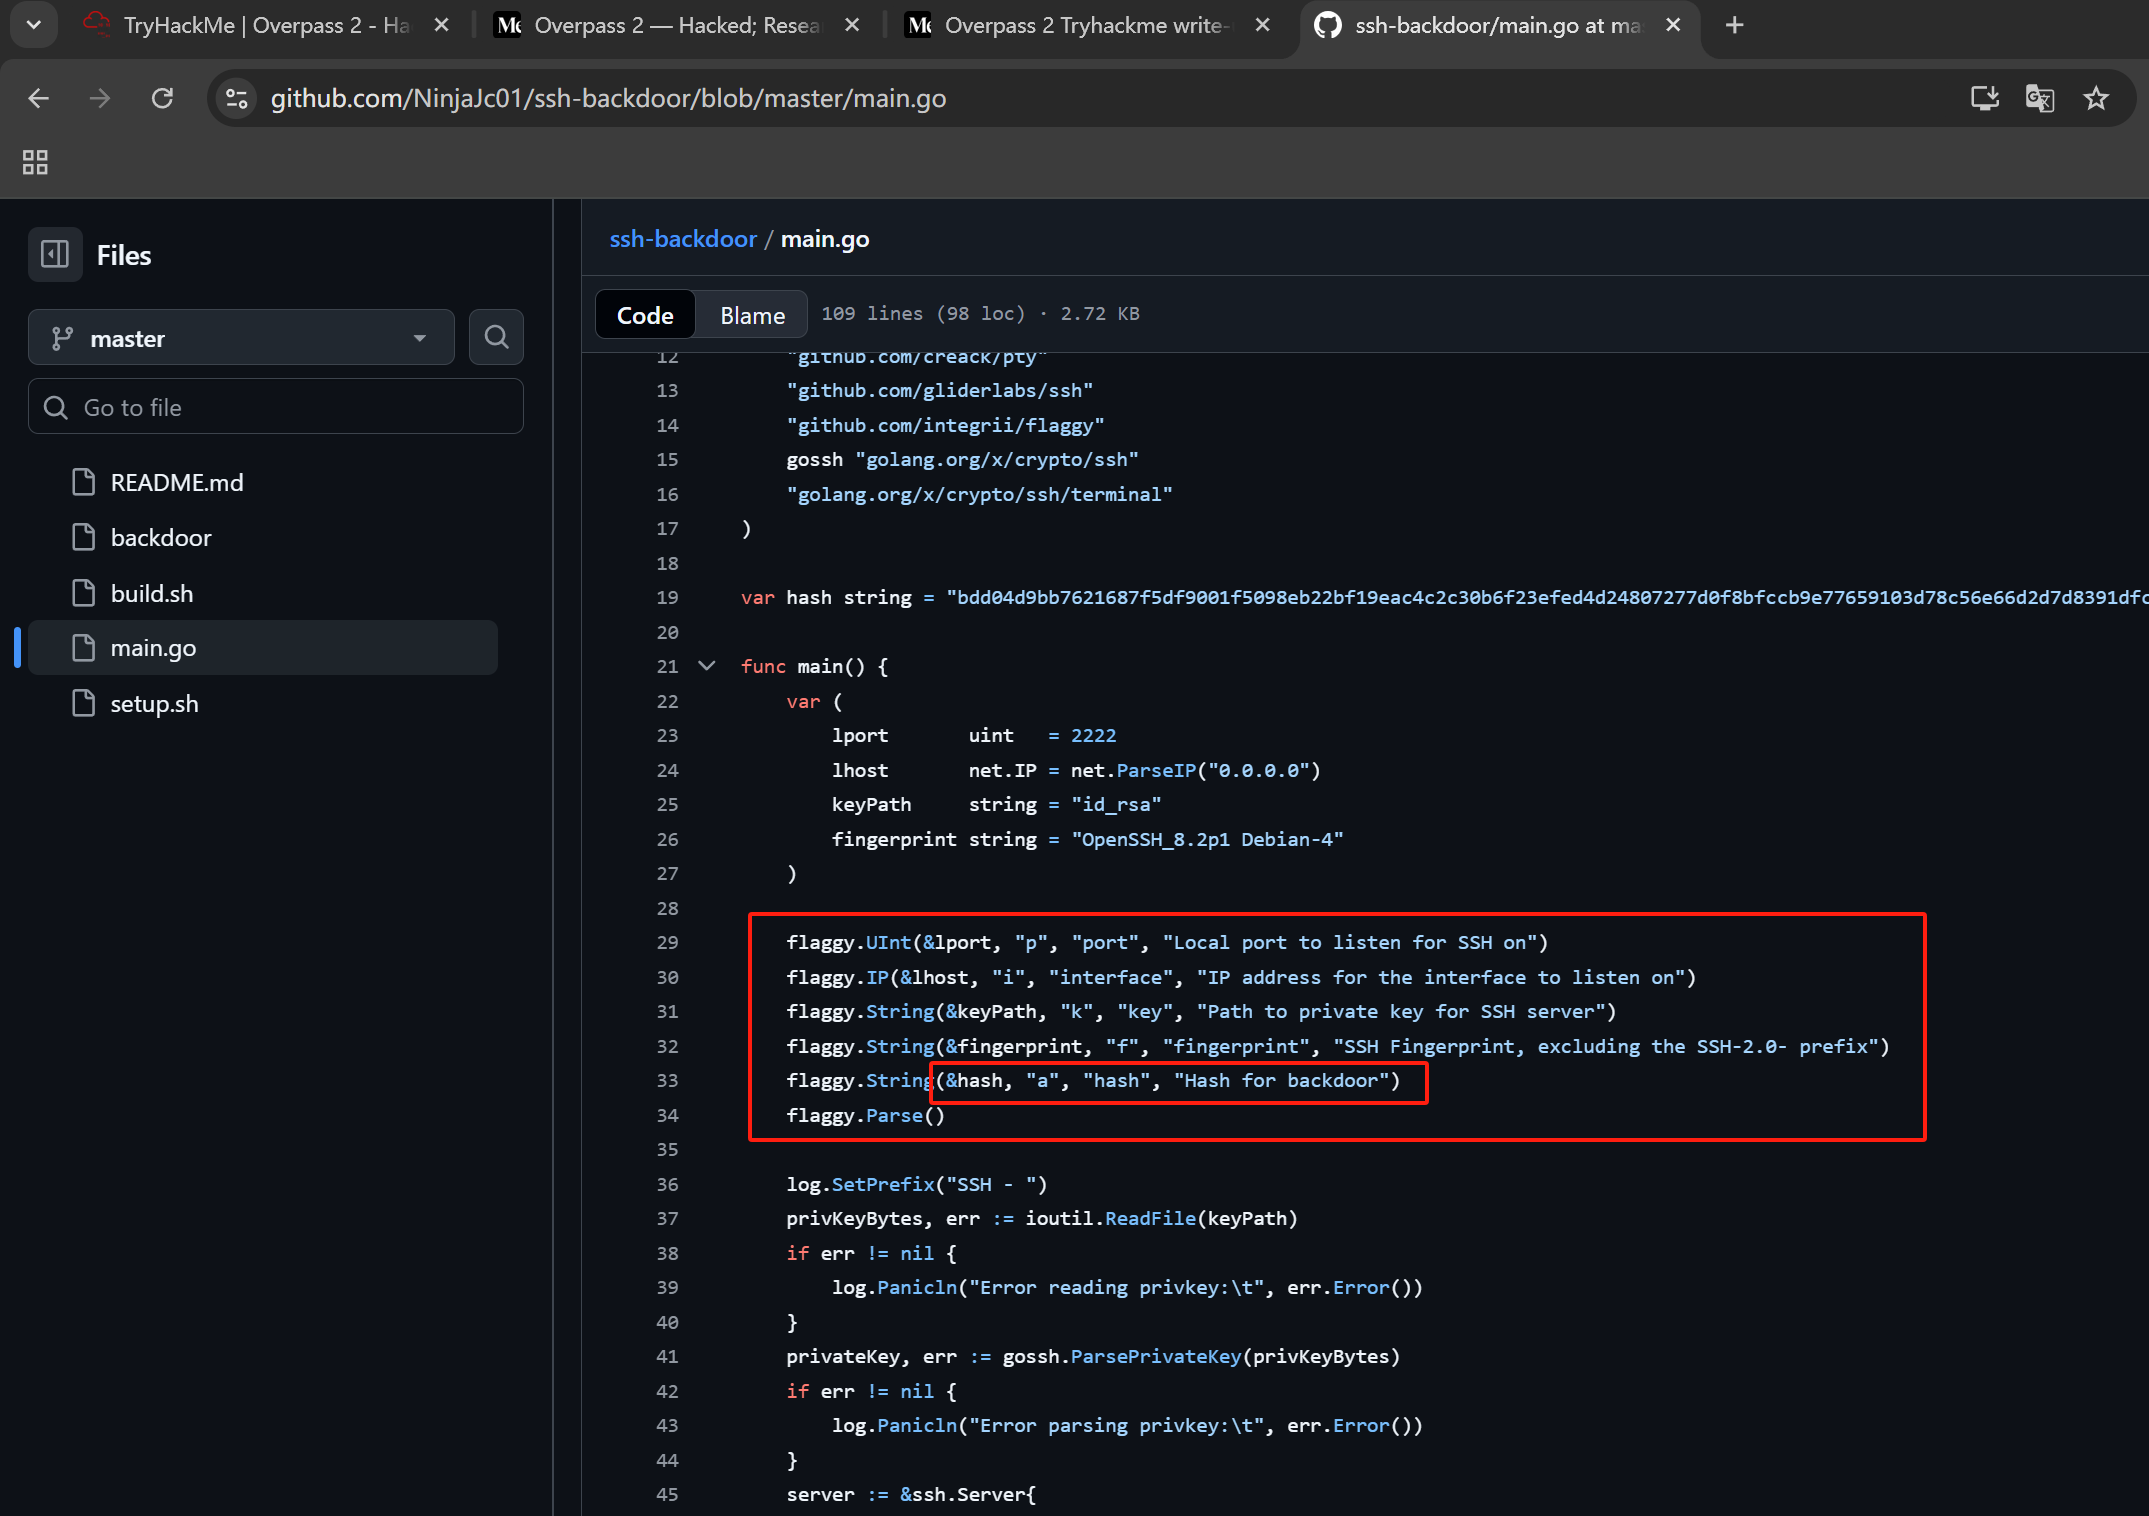Click ioutil.ReadFile(keyPath) on line 37

[1161, 1218]
